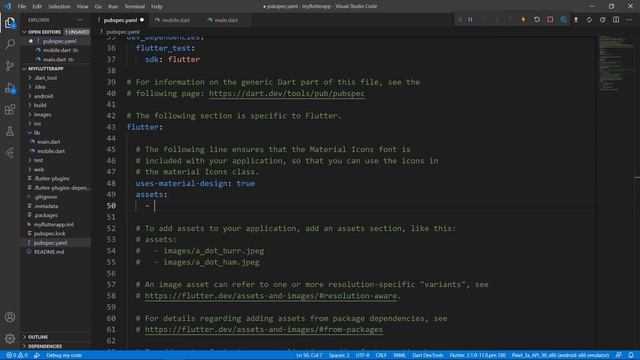Open the Explorer view in the activity bar
640x360 pixels.
[x=10, y=22]
